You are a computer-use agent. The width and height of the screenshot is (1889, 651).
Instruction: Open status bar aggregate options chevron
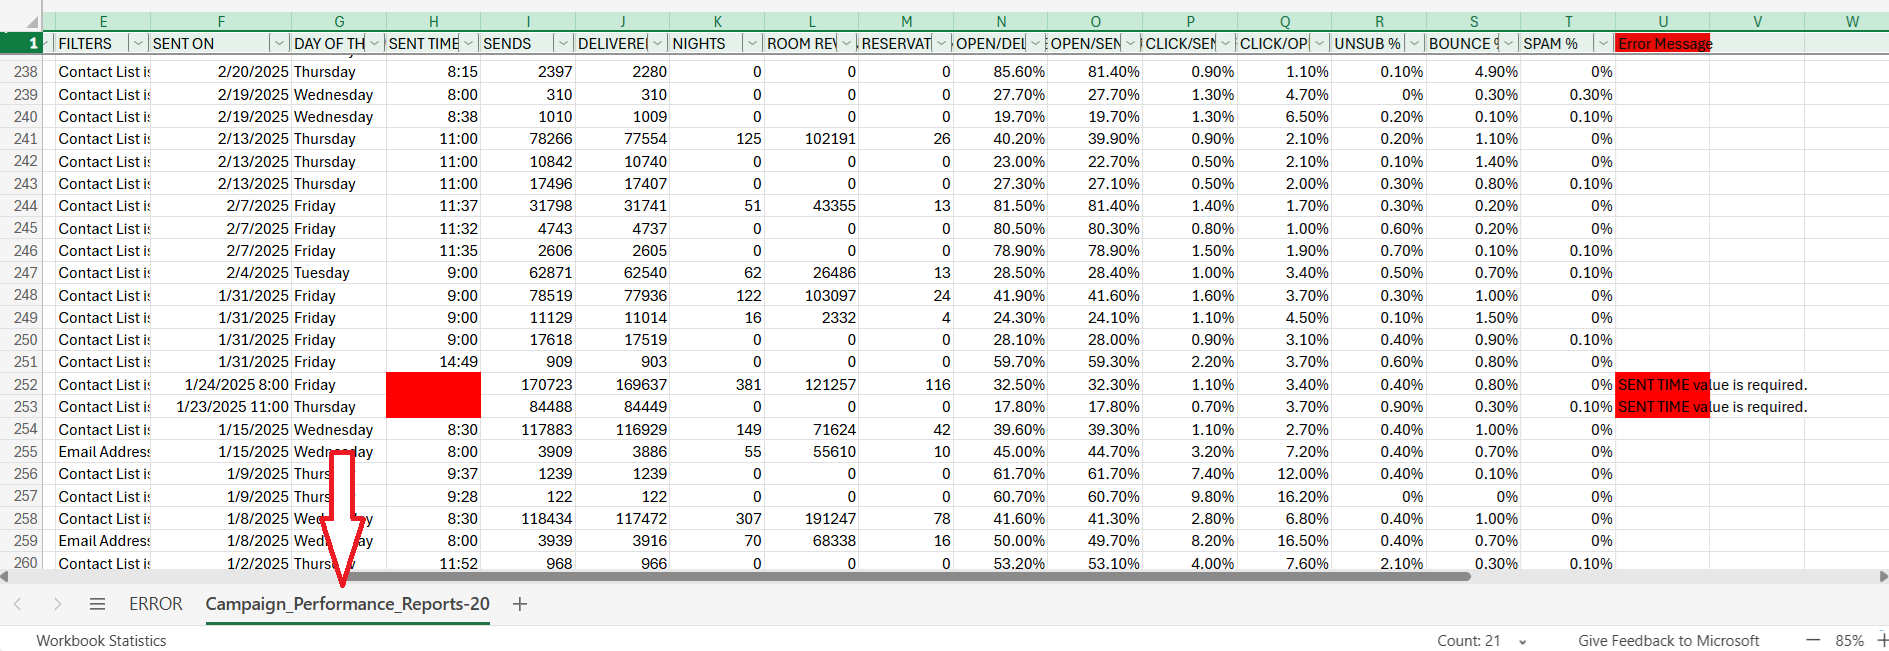(x=1523, y=641)
